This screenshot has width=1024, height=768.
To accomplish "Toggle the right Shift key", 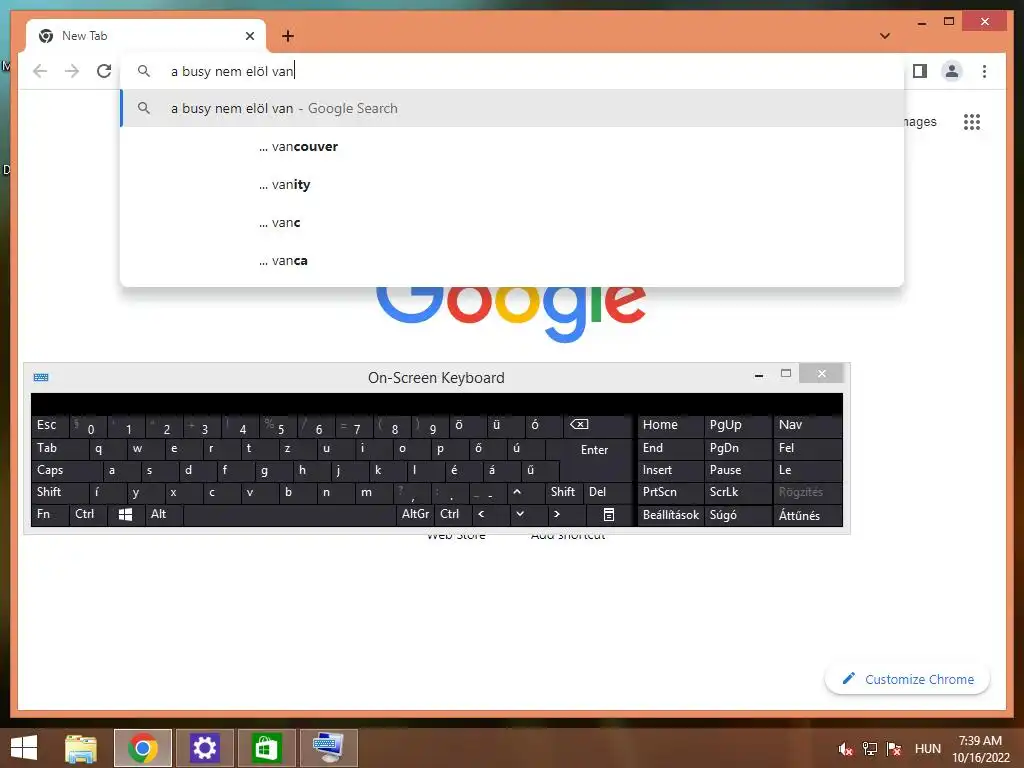I will [563, 492].
